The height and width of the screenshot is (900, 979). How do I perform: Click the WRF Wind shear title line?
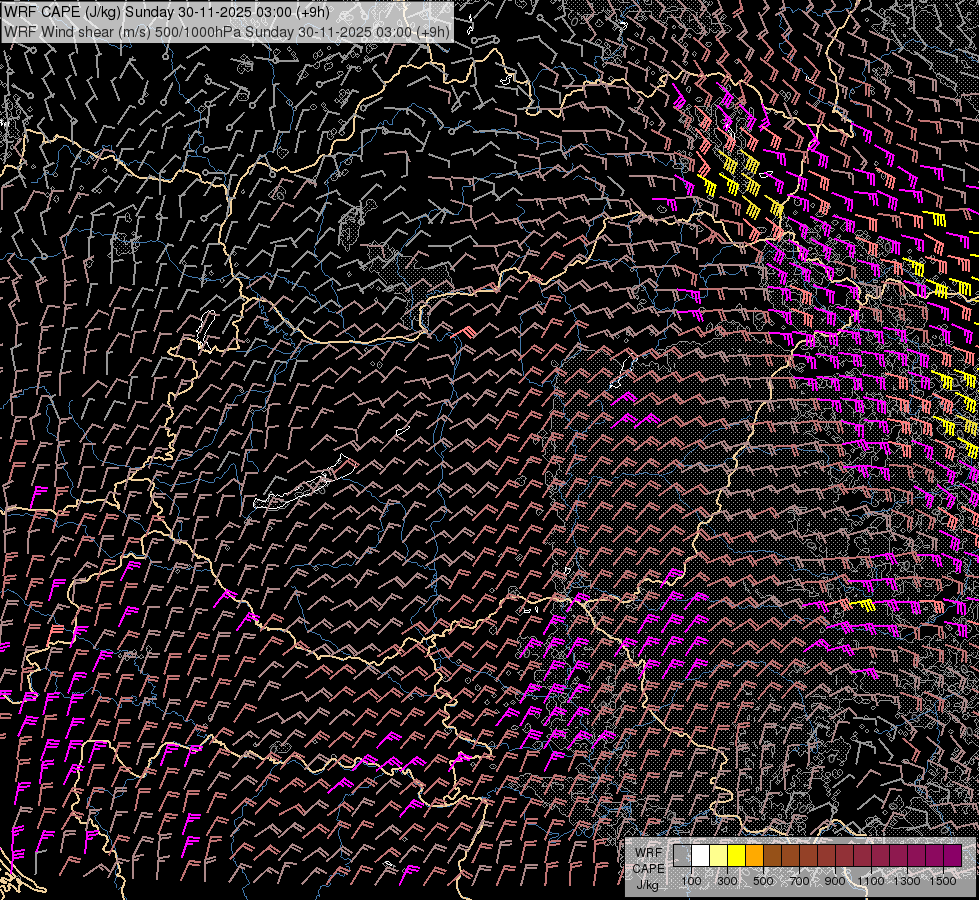point(227,32)
